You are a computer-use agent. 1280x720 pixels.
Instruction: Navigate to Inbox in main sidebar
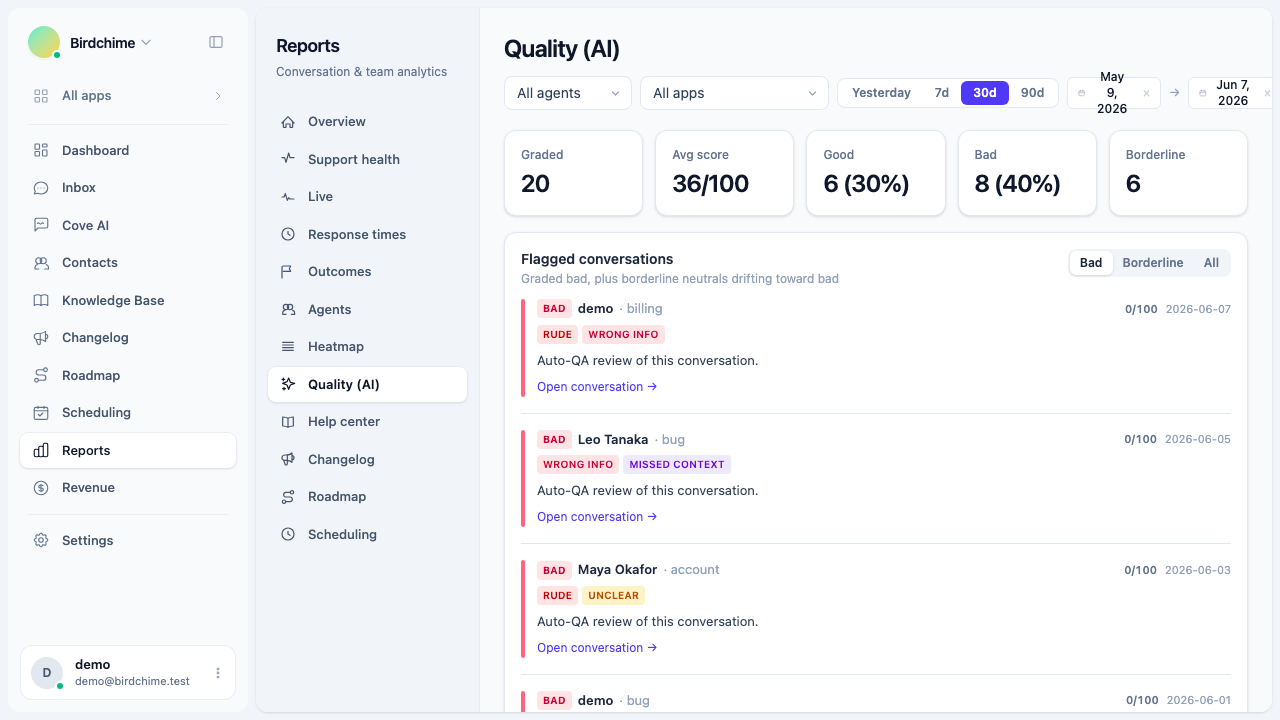point(128,188)
